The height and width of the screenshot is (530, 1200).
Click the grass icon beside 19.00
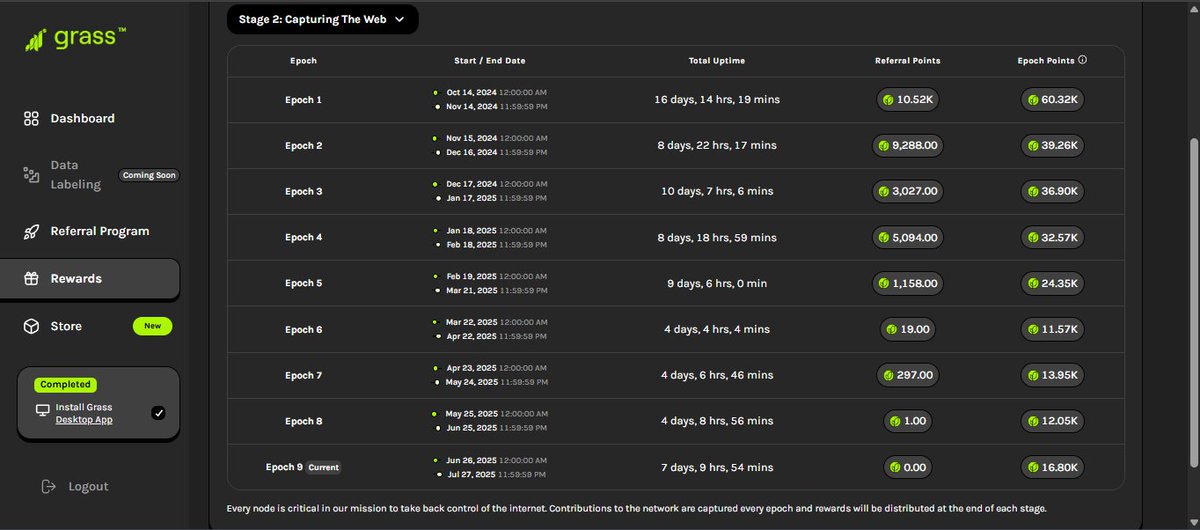891,329
